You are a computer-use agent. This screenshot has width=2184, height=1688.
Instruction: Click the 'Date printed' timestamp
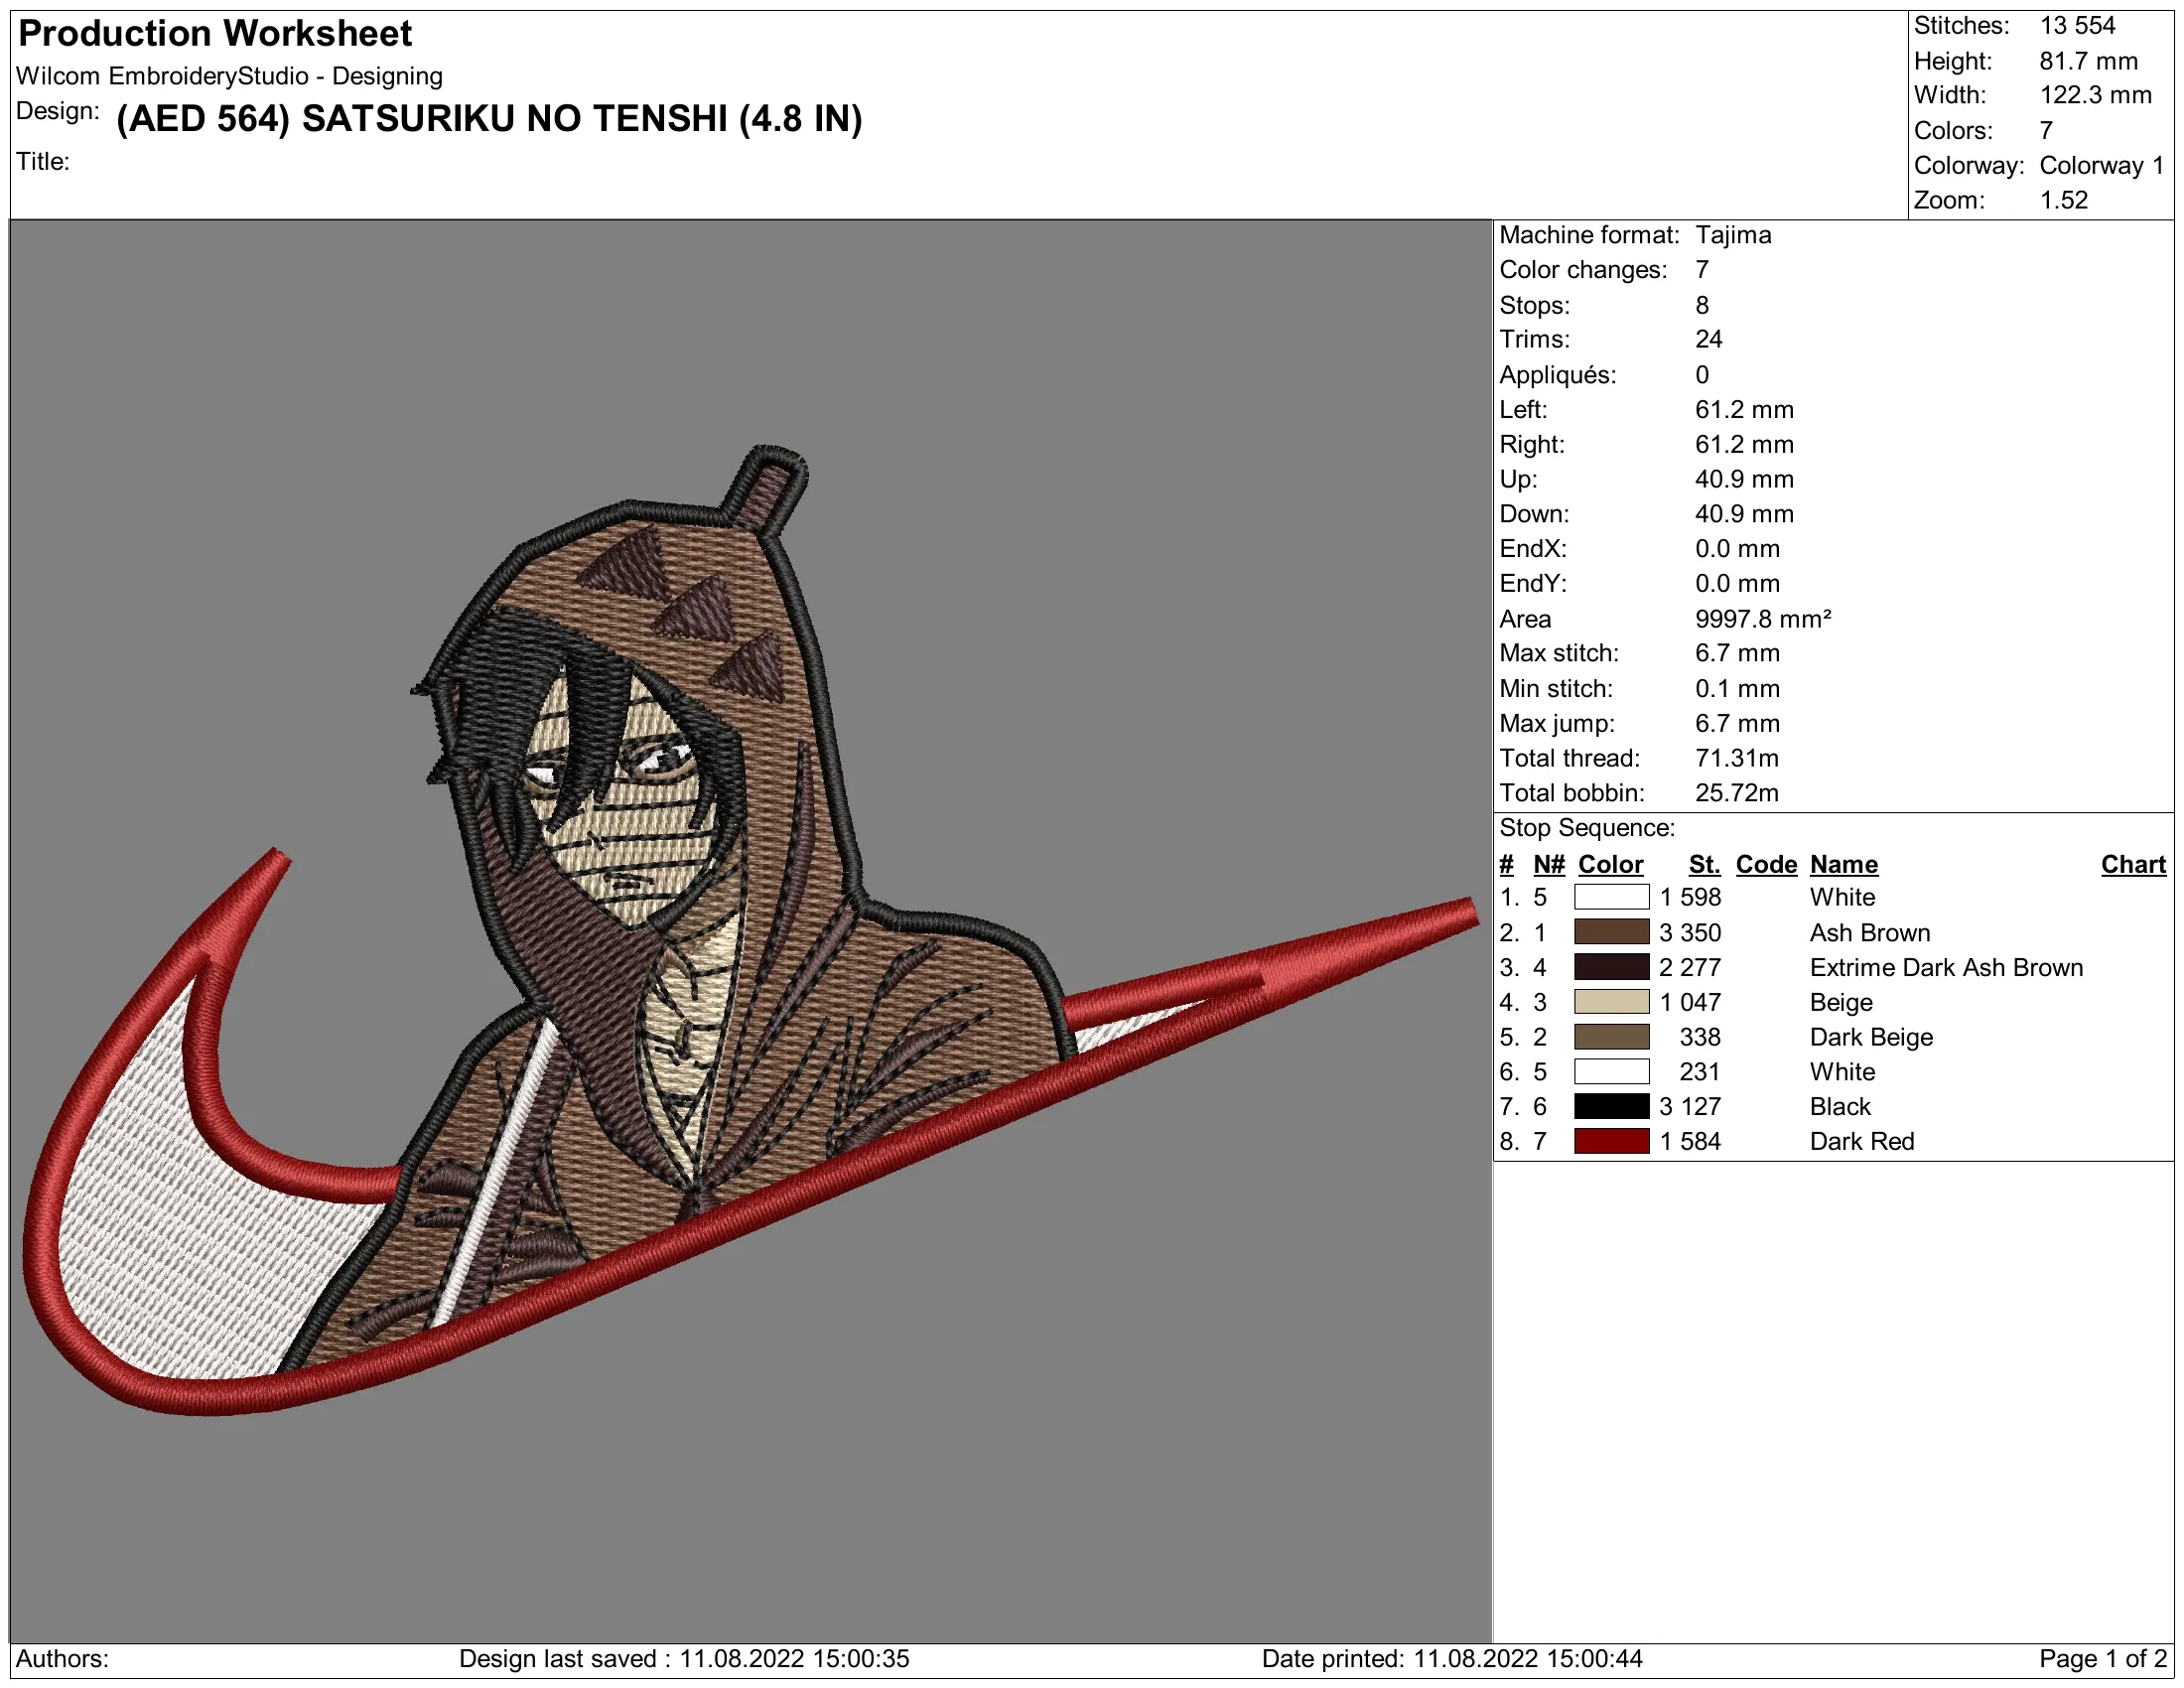pos(1452,1659)
